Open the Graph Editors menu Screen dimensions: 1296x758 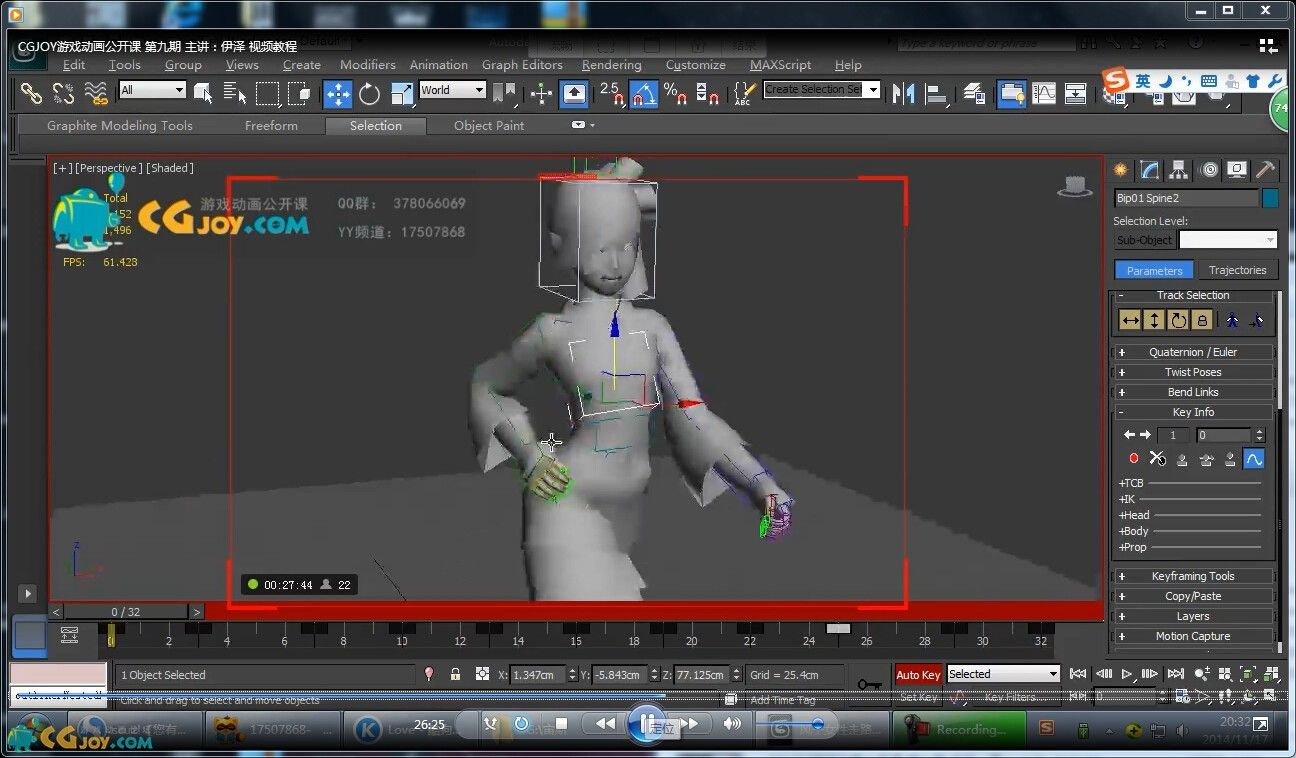[x=522, y=65]
